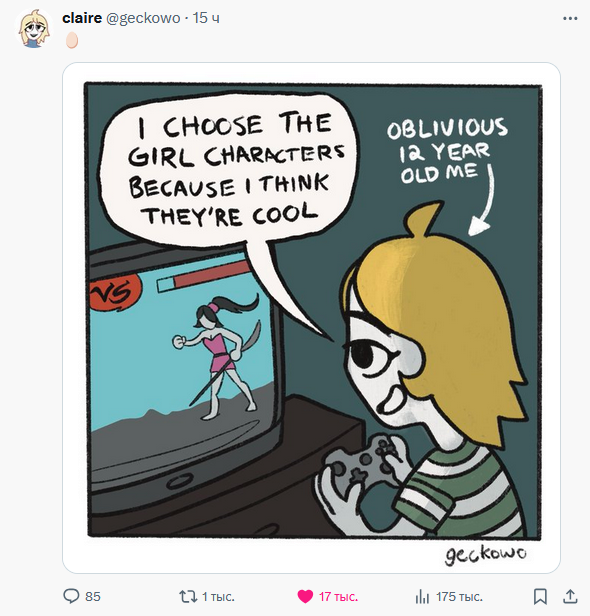Click the OBLIVIOUS 12 YEAR OLD ME caption
590x616 pixels.
[x=447, y=151]
